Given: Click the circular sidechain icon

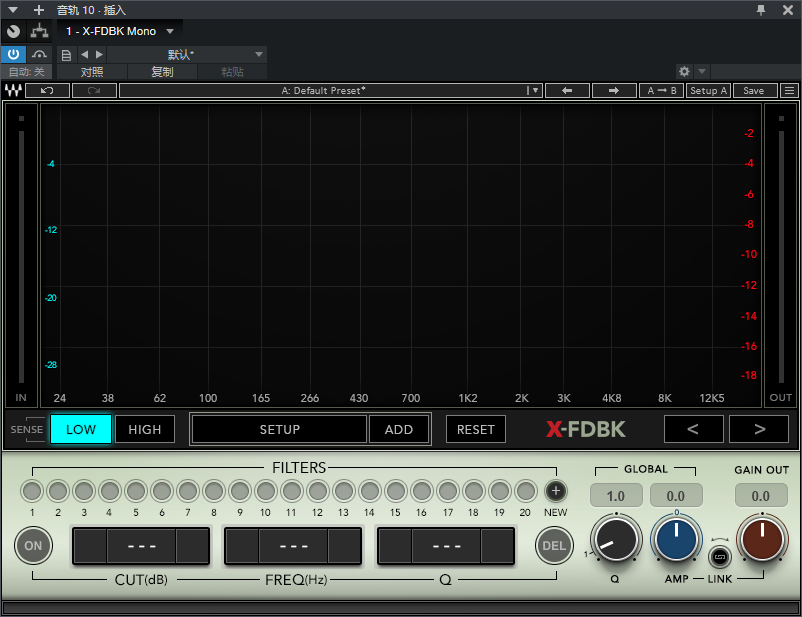Looking at the screenshot, I should [13, 31].
